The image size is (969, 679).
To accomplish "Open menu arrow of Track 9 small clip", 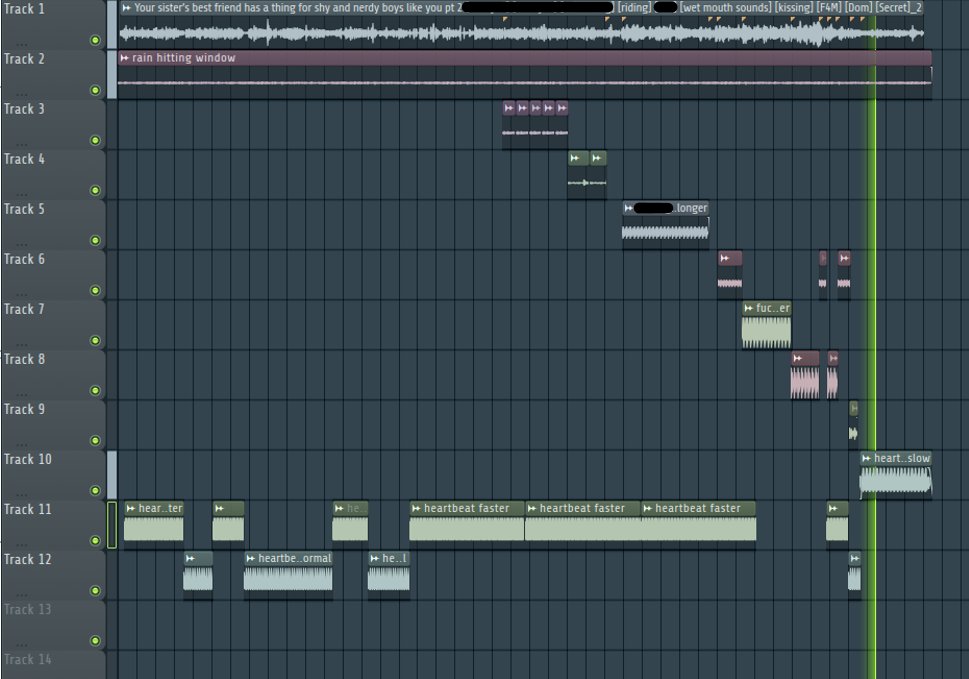I will (853, 408).
